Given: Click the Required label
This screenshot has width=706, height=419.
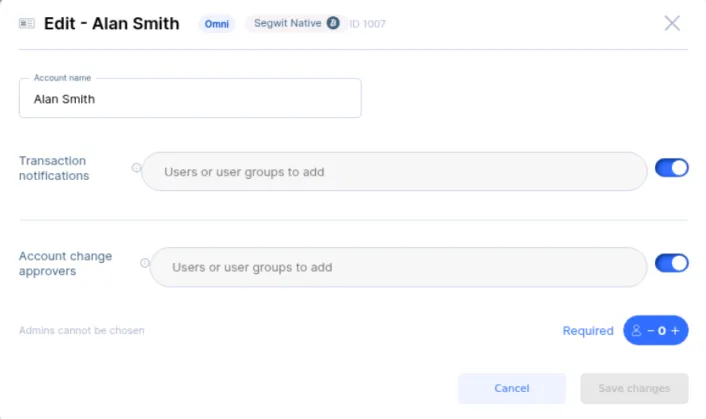Looking at the screenshot, I should [x=588, y=331].
